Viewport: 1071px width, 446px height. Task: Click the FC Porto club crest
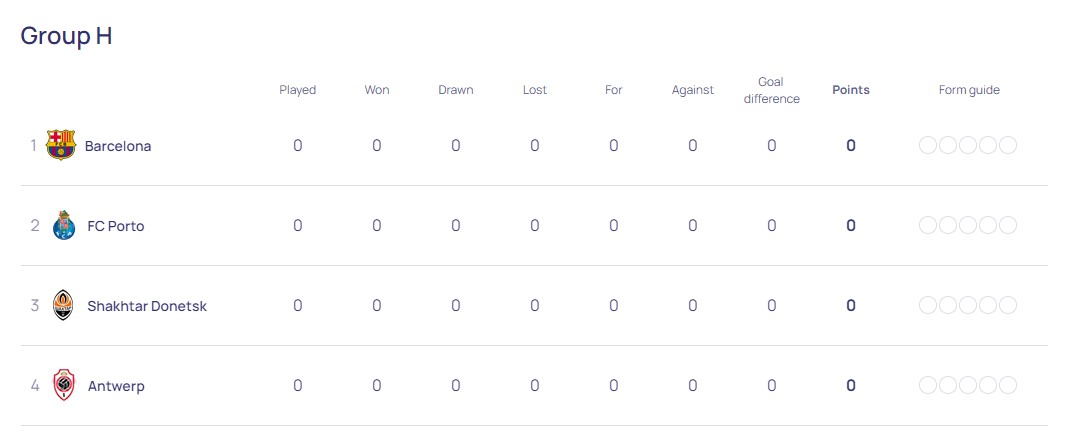(x=63, y=225)
